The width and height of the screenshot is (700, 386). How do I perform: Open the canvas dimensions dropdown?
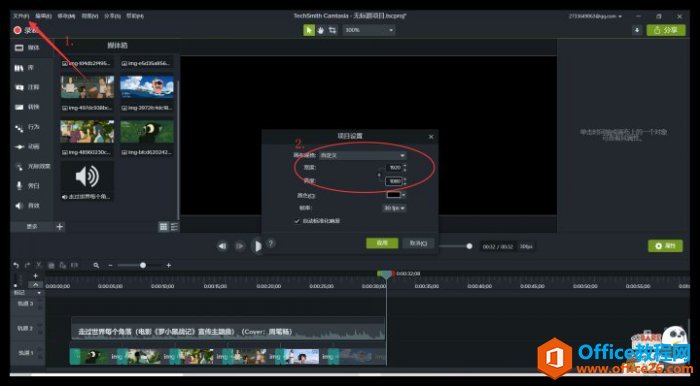point(362,155)
